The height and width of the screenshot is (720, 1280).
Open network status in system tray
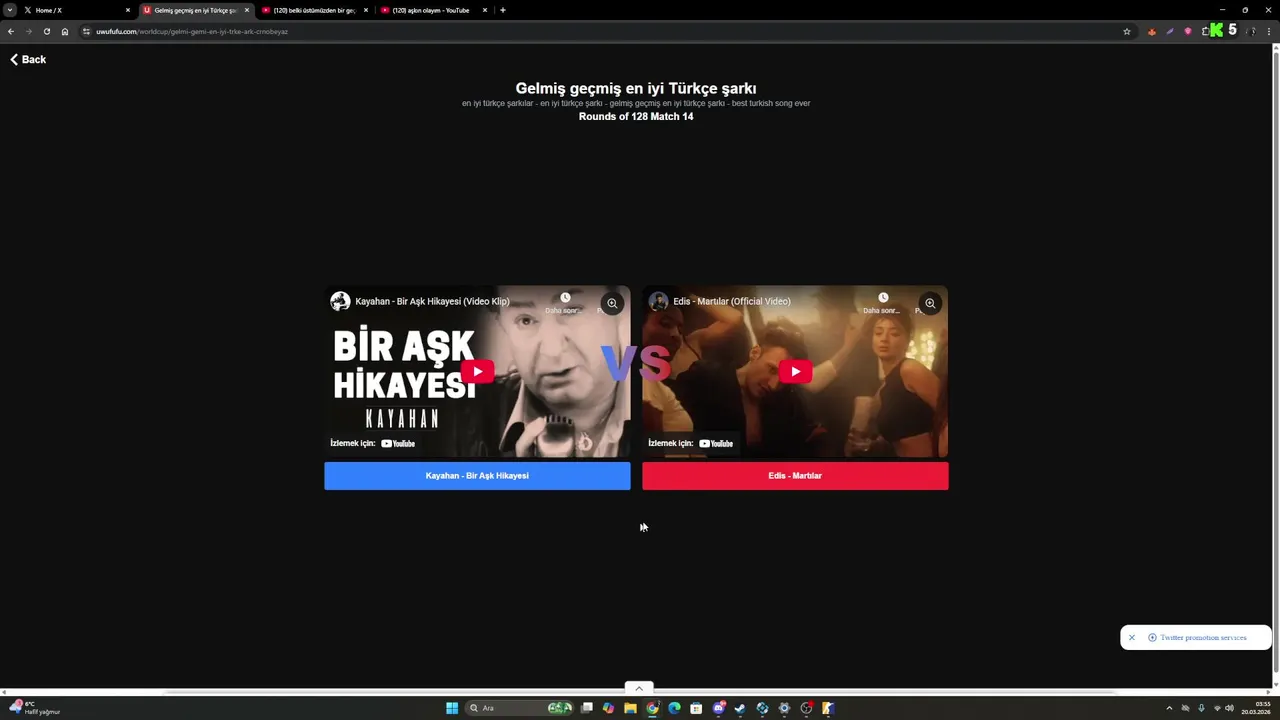coord(1216,708)
